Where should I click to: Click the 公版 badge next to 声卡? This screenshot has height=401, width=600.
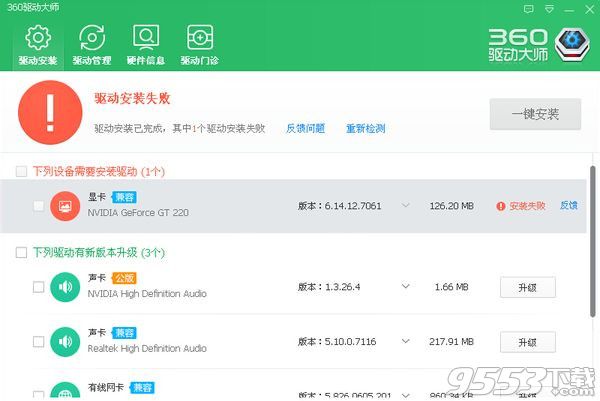124,278
